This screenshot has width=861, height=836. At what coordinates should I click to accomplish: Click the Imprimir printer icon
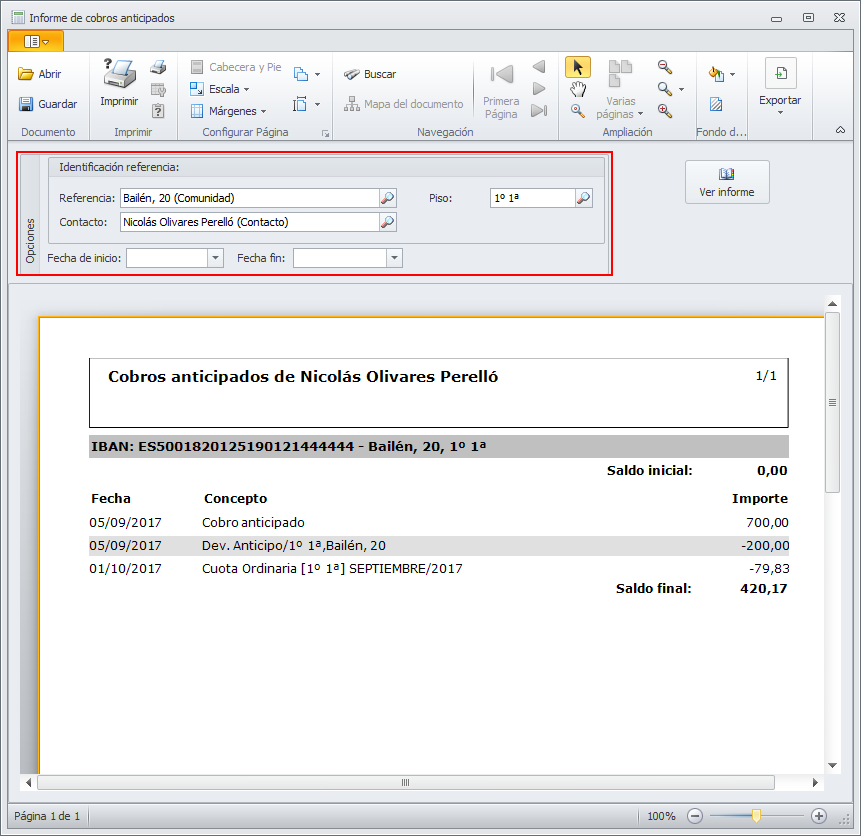(x=119, y=74)
